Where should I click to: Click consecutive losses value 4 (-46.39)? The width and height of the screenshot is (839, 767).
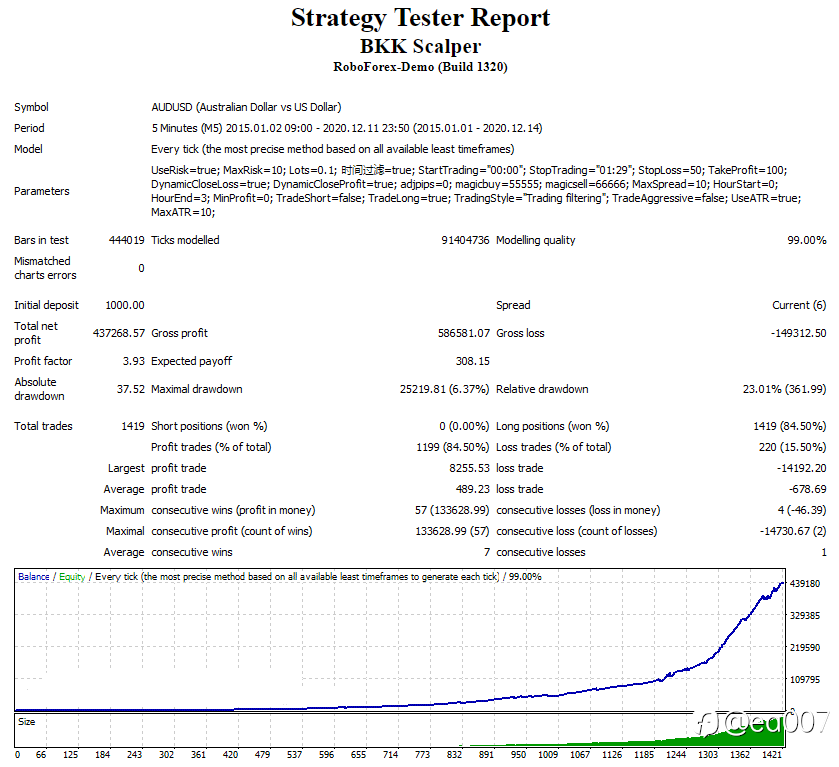point(802,510)
